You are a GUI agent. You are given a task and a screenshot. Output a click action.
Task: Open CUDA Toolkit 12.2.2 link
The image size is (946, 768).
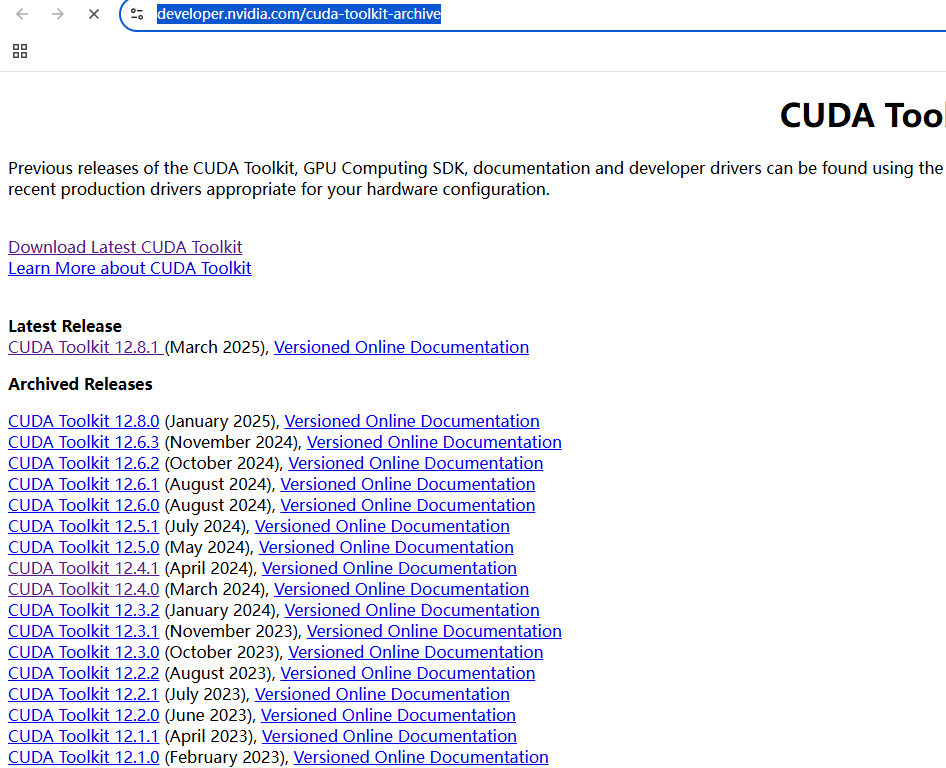pyautogui.click(x=84, y=674)
